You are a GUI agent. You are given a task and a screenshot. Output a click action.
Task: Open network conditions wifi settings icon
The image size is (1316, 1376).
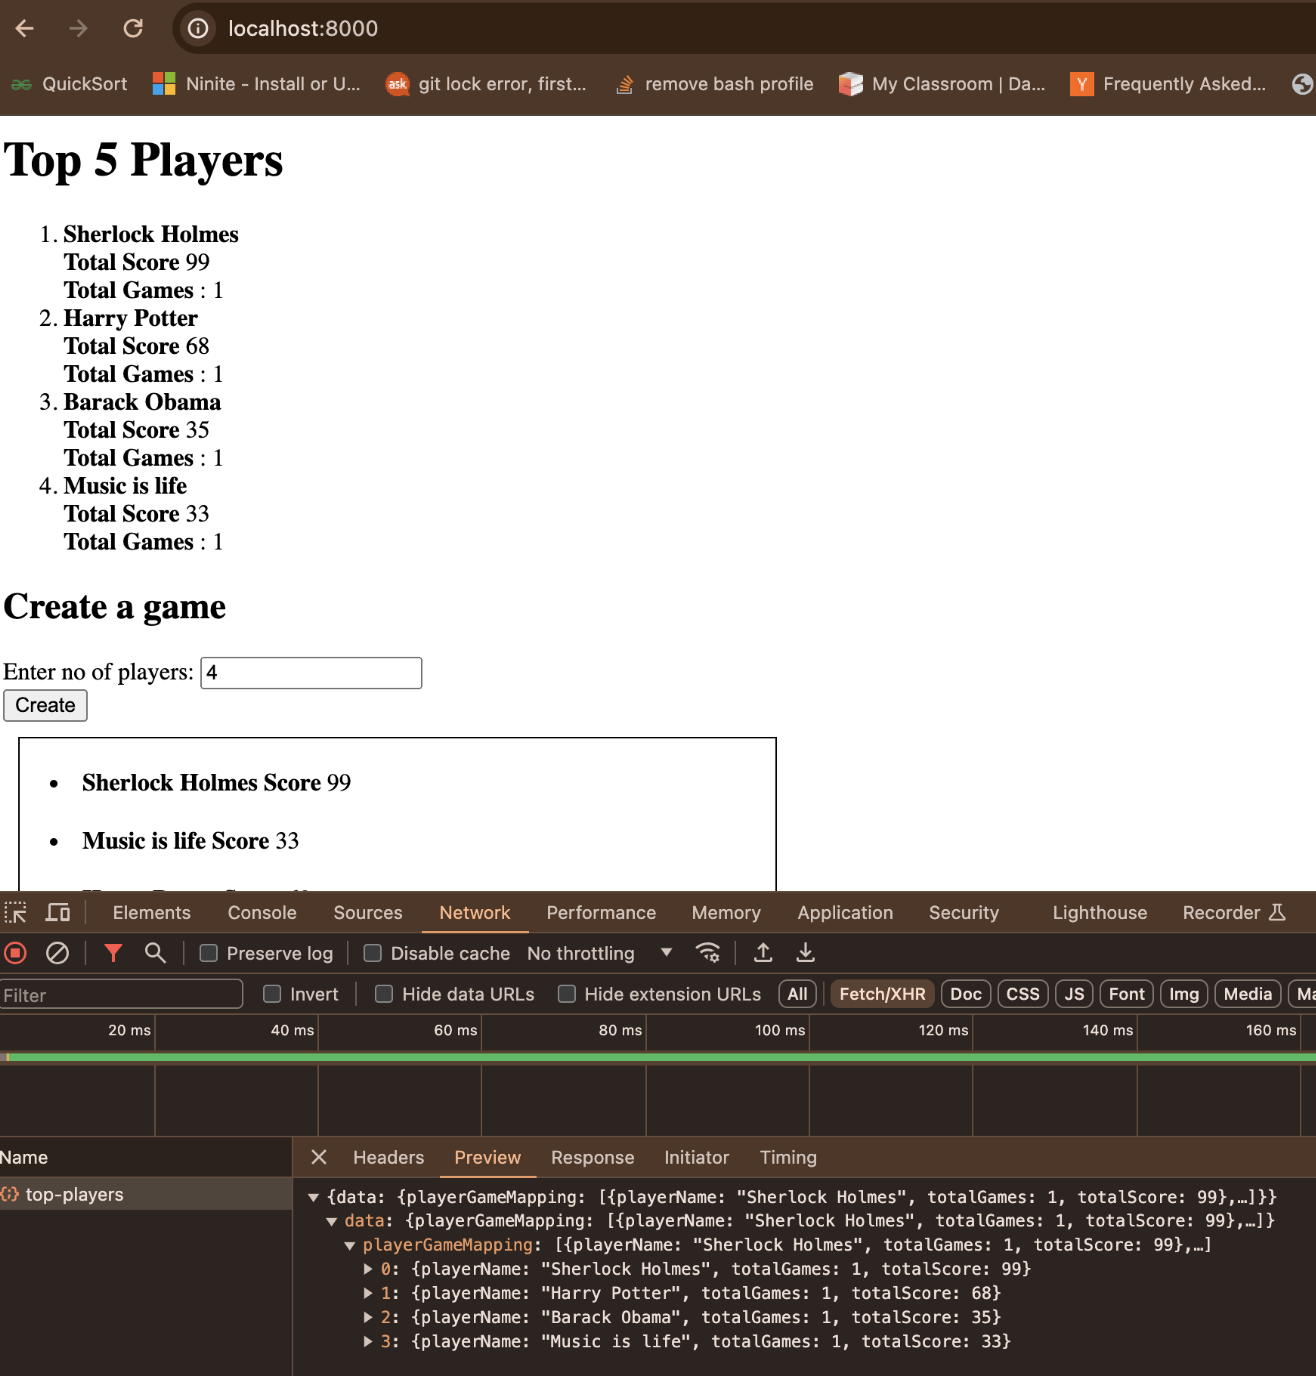[708, 953]
